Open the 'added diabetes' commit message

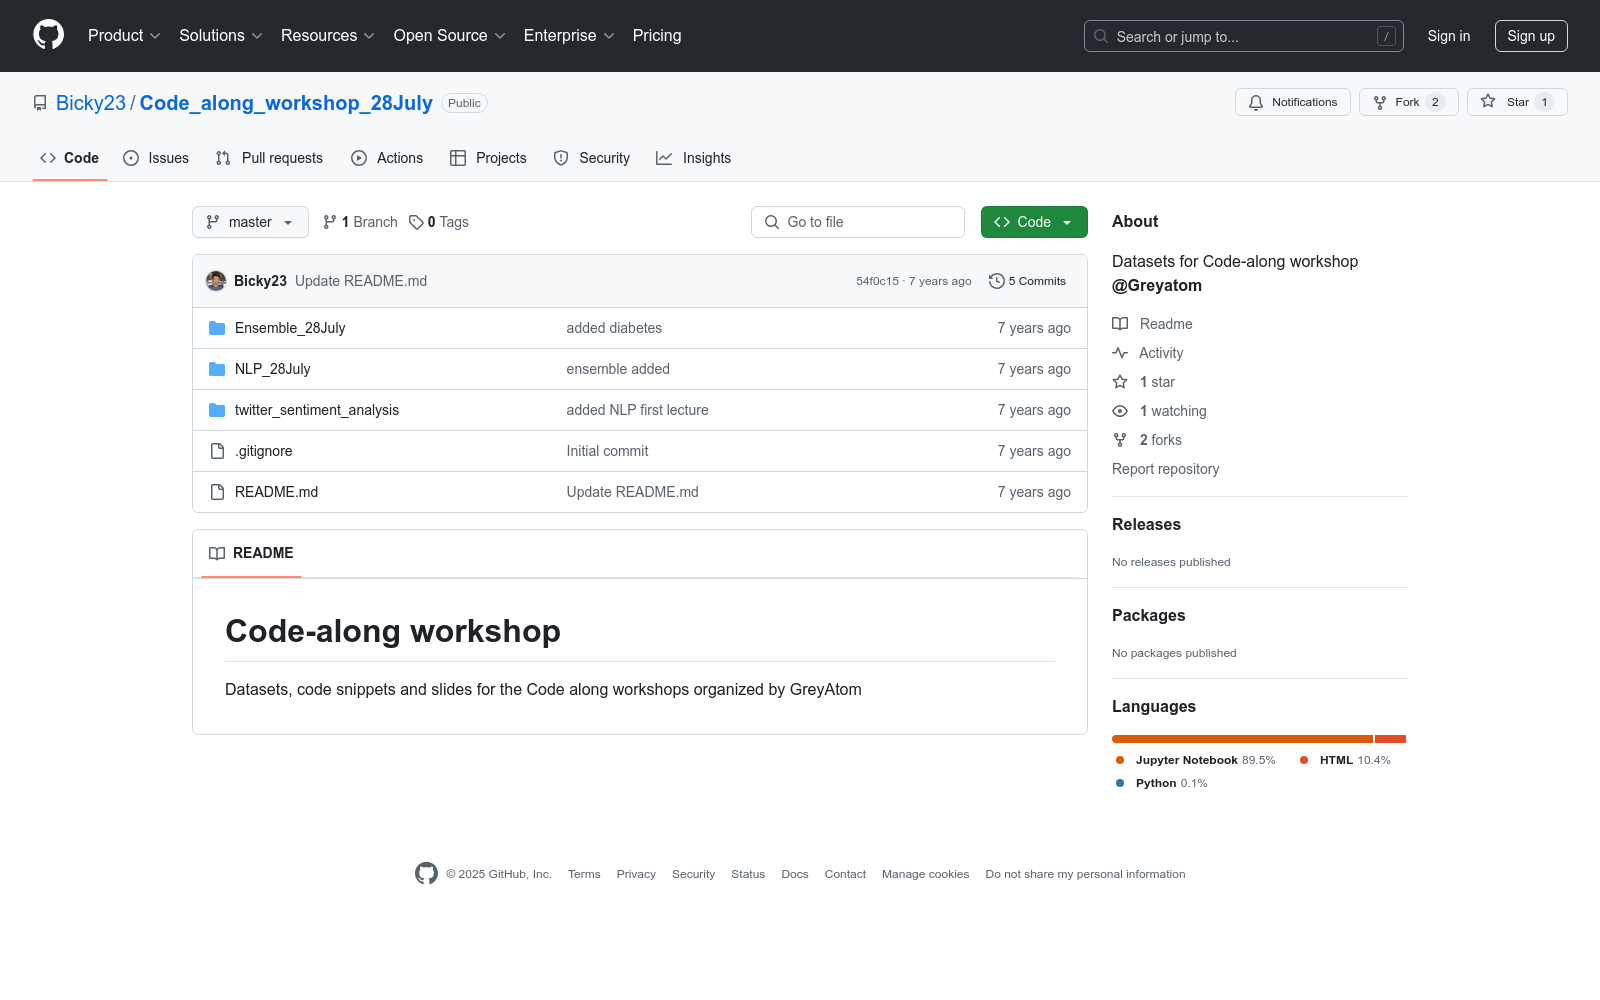point(614,328)
